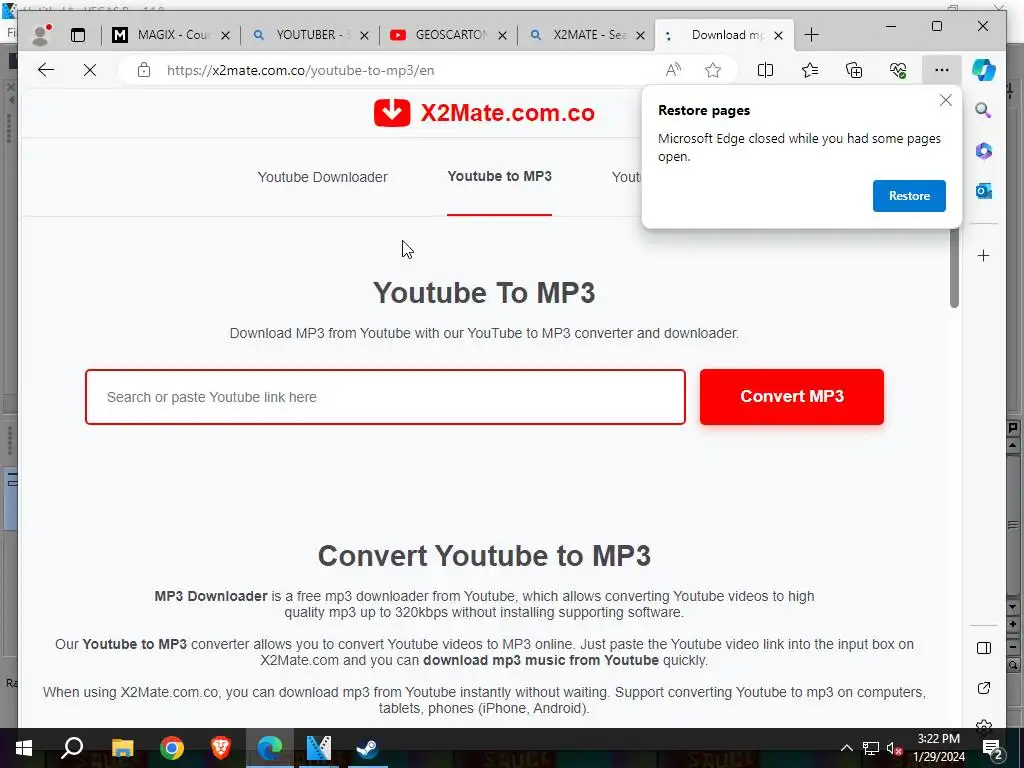The height and width of the screenshot is (768, 1024).
Task: Switch to the X2MATE search tab
Action: (586, 35)
